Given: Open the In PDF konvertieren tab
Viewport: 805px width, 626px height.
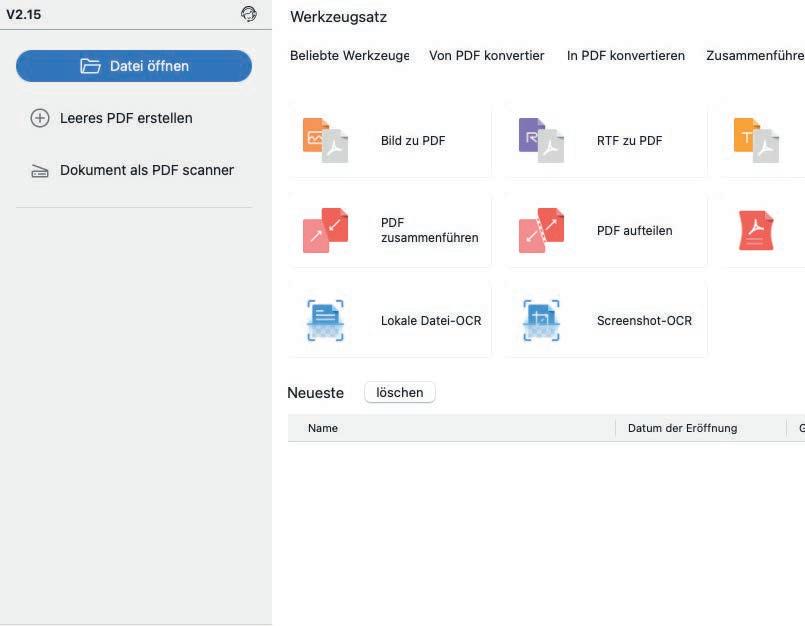Looking at the screenshot, I should [x=626, y=55].
